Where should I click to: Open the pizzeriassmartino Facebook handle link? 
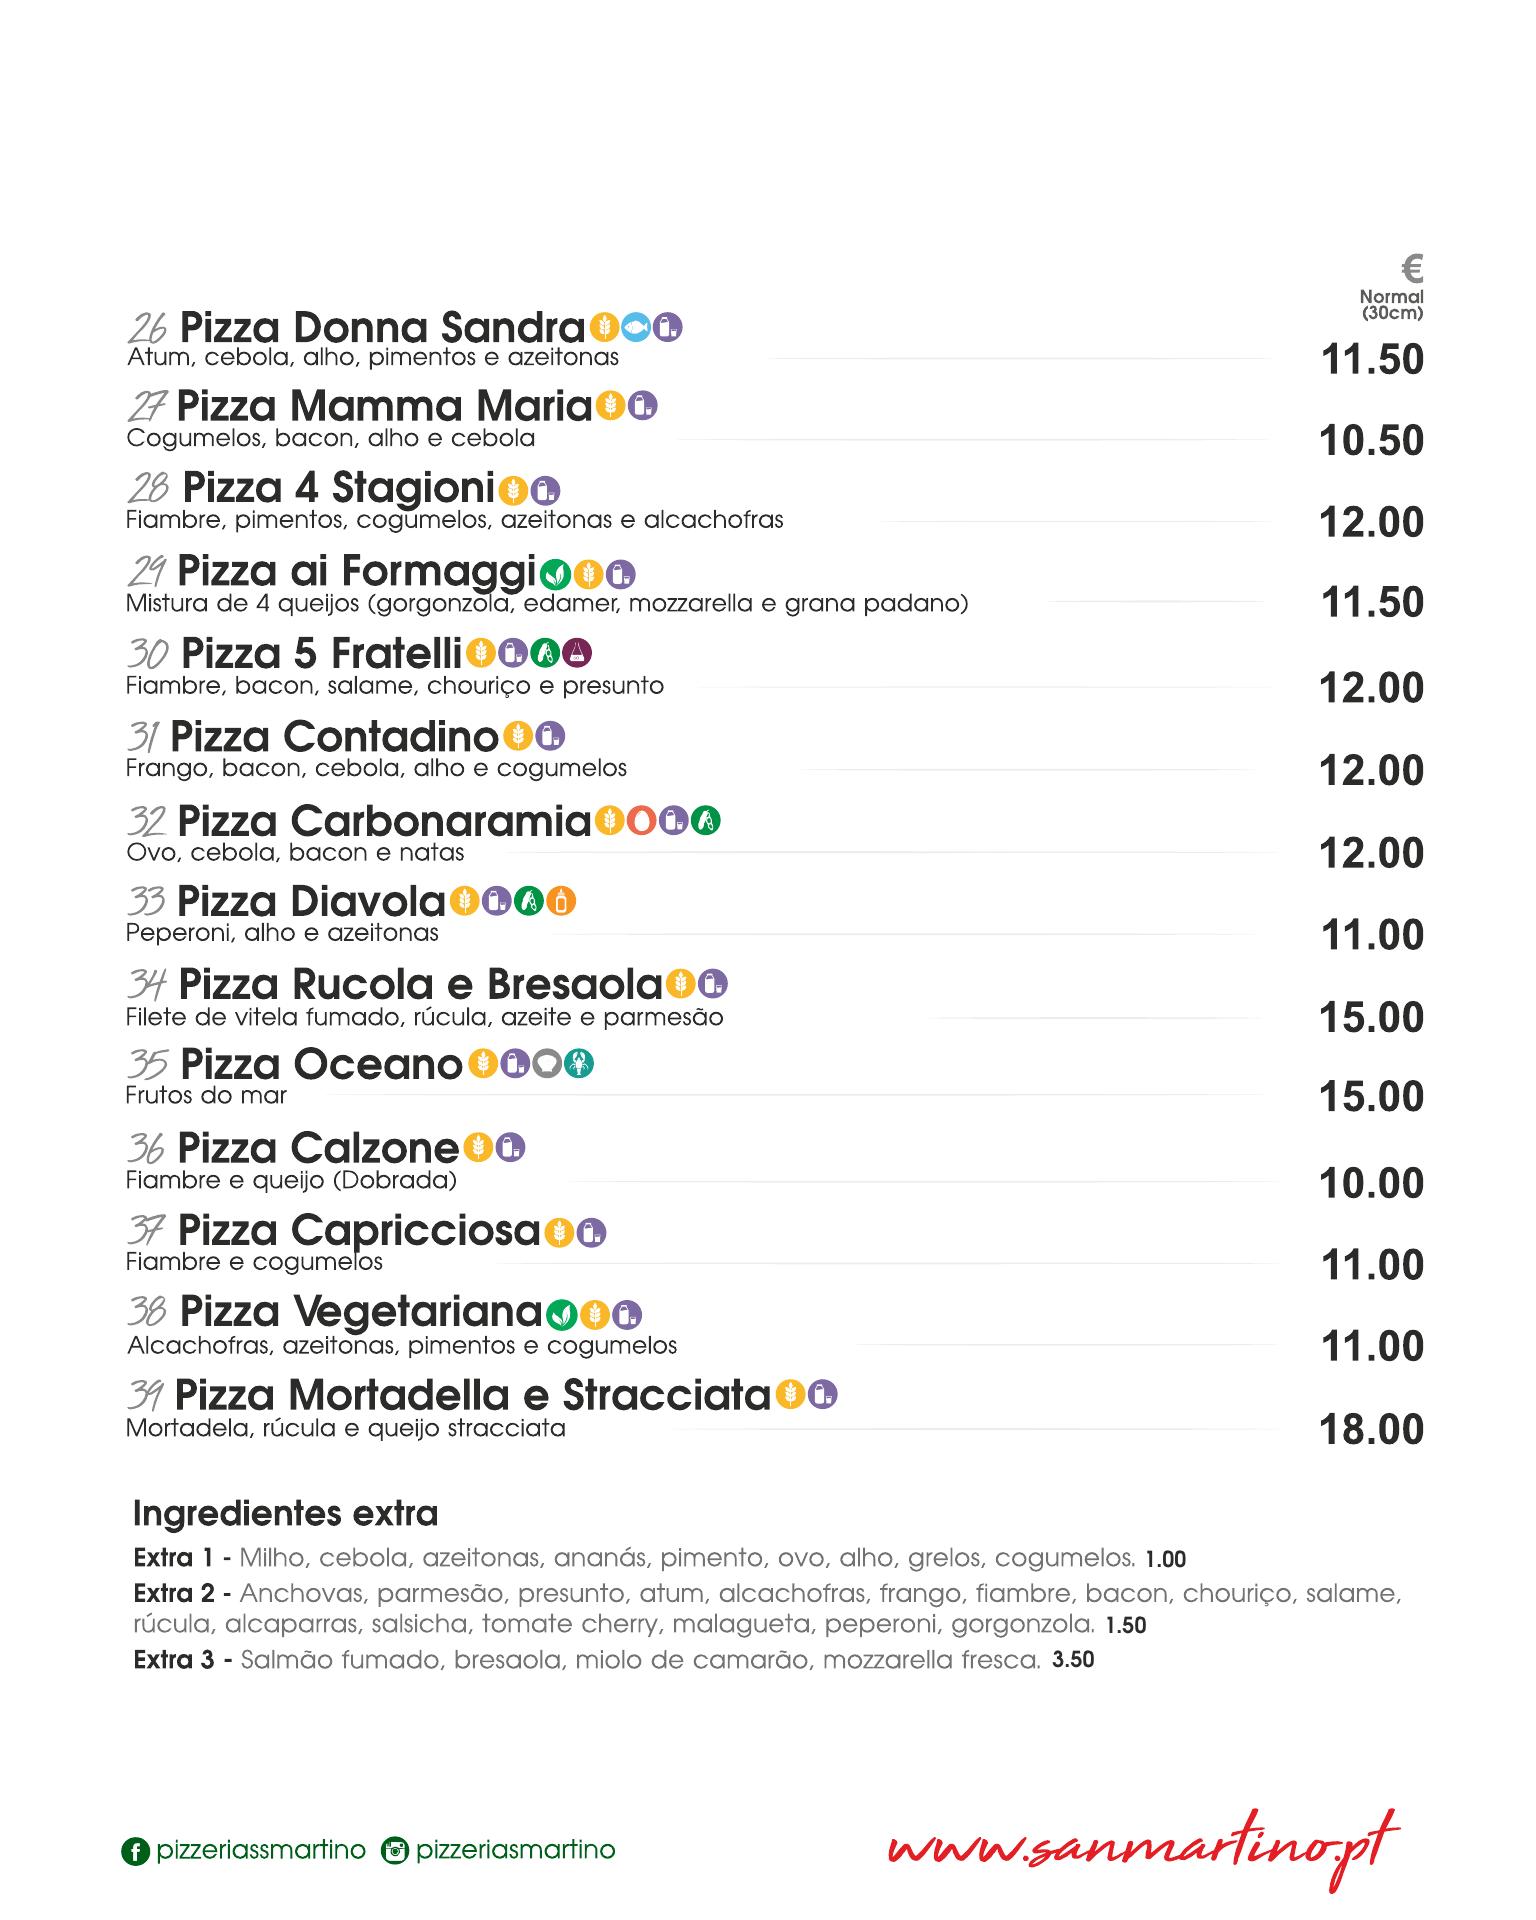pos(261,1850)
